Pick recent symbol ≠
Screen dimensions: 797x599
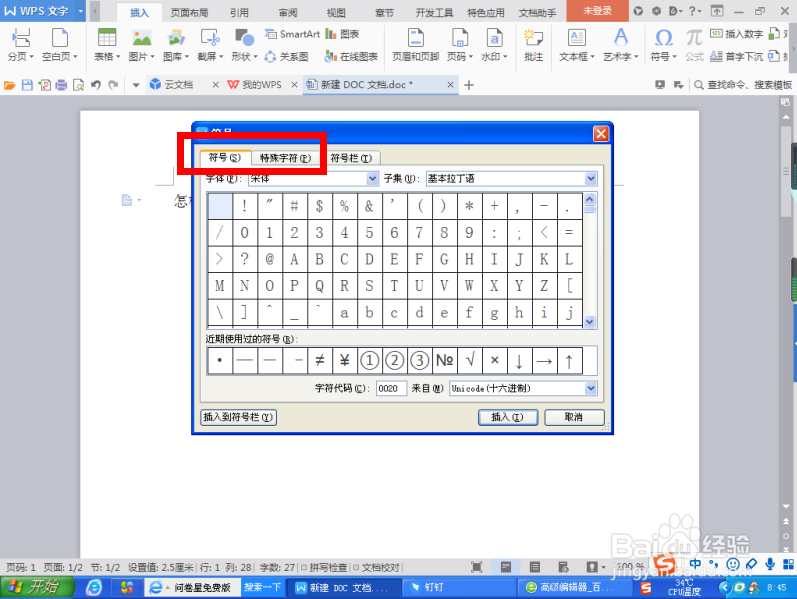[319, 361]
